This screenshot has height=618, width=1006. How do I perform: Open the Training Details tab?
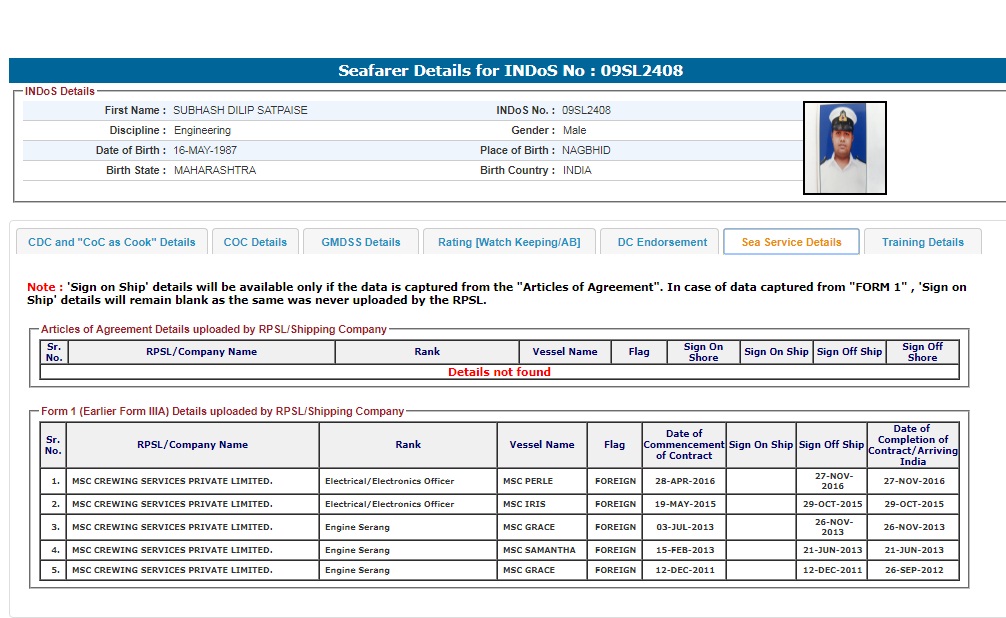[923, 242]
